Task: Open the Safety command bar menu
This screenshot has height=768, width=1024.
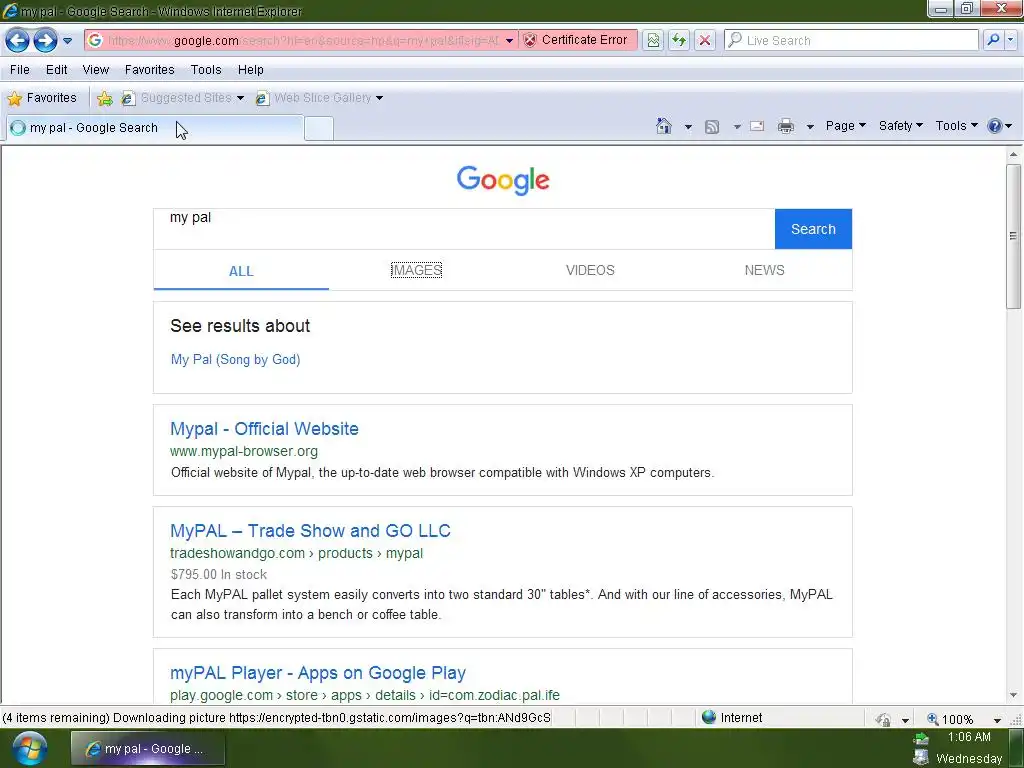Action: click(901, 126)
